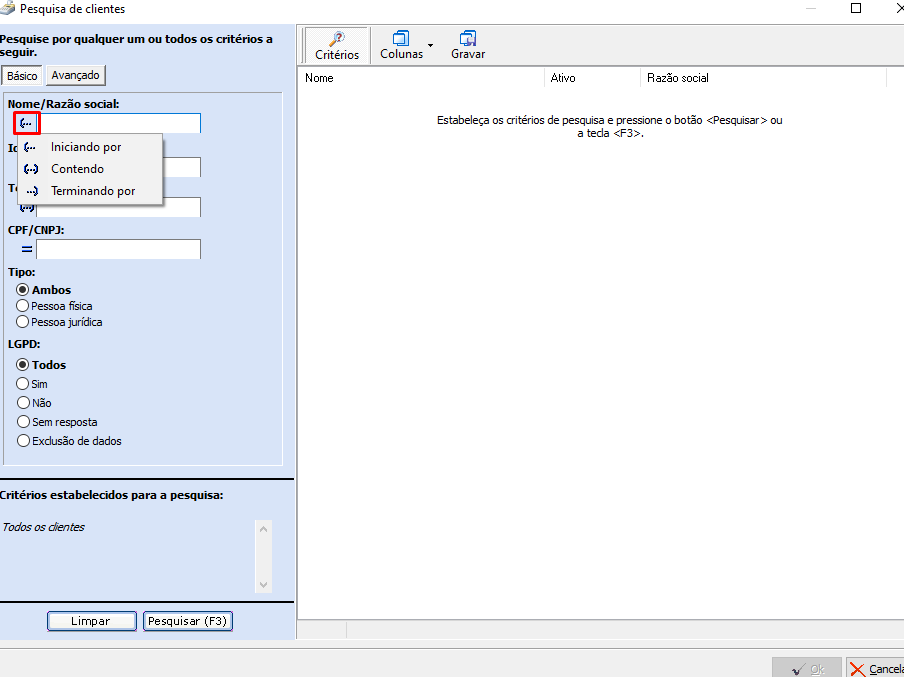The image size is (904, 677).
Task: Sort by the Ativo column header
Action: (x=592, y=78)
